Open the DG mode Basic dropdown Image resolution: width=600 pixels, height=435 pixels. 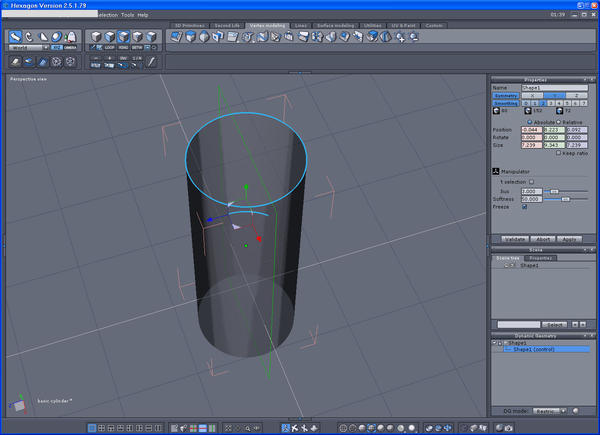coord(548,410)
